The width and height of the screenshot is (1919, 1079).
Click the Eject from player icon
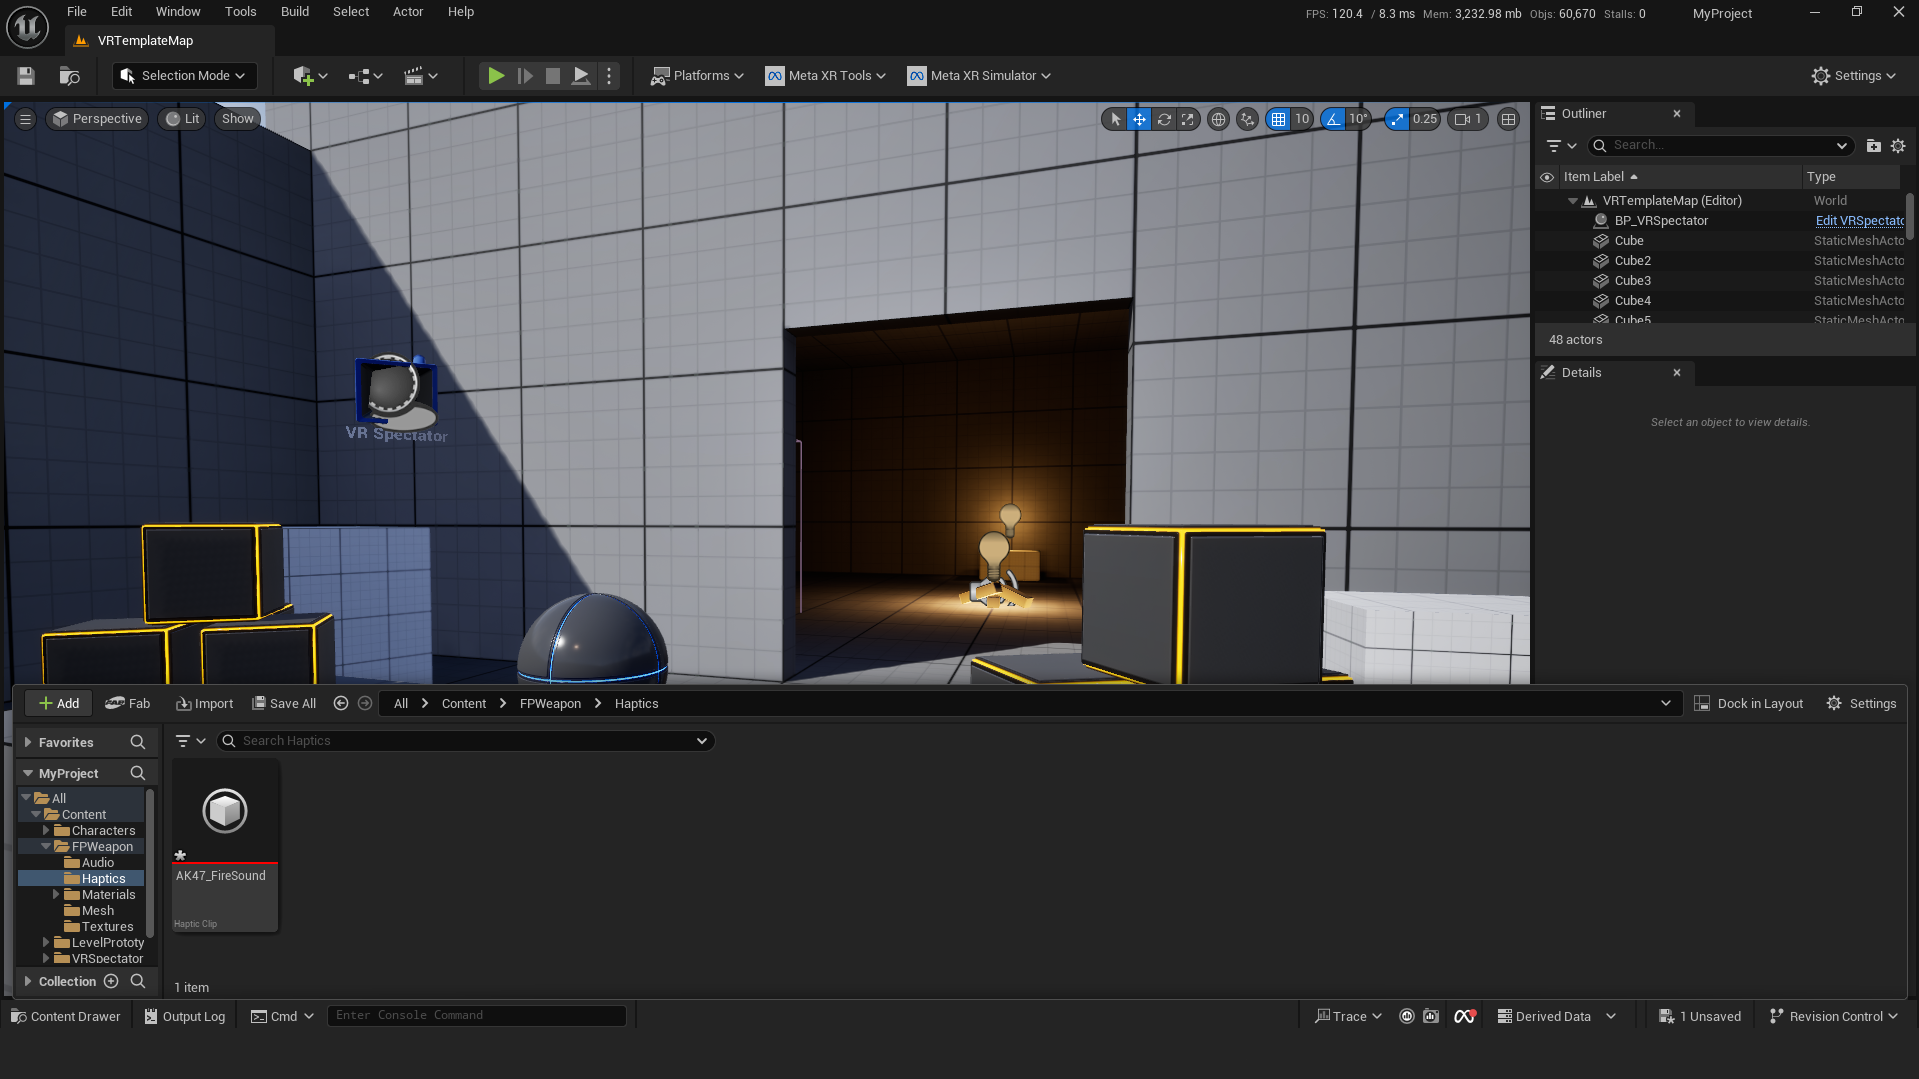[580, 76]
